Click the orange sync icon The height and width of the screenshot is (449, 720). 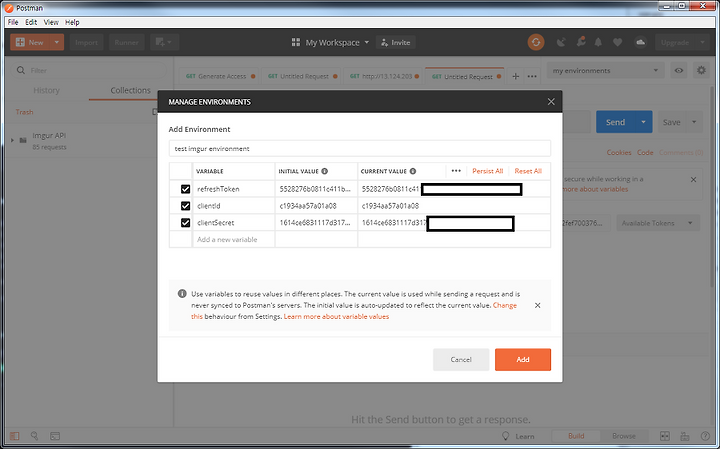535,42
